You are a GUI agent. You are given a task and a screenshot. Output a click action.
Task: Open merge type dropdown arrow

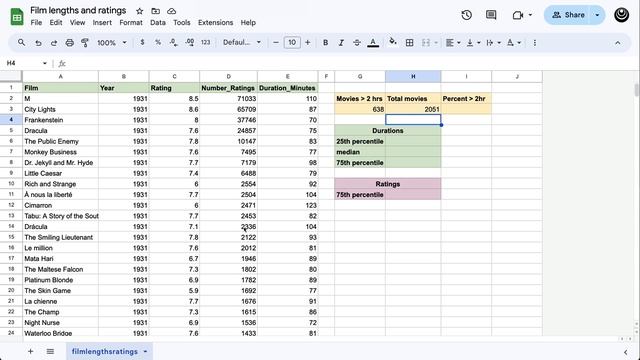coord(436,42)
